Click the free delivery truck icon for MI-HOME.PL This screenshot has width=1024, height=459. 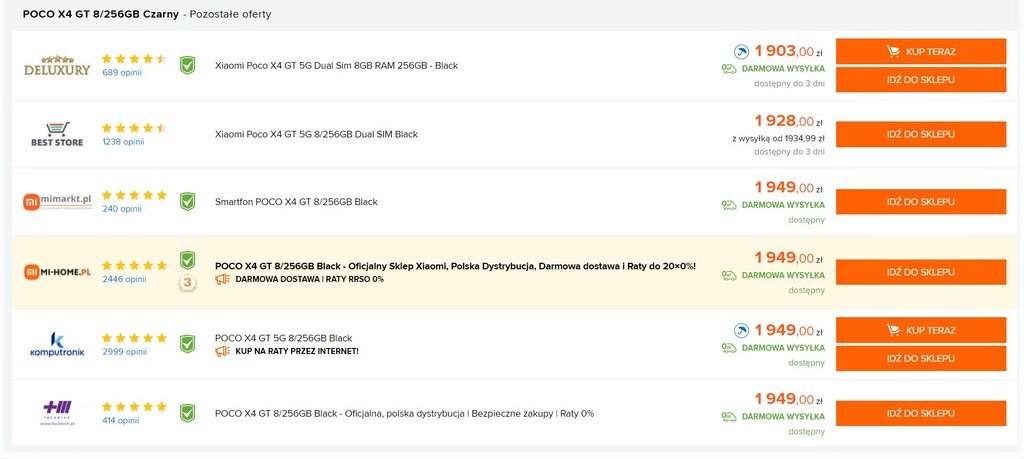tap(729, 276)
